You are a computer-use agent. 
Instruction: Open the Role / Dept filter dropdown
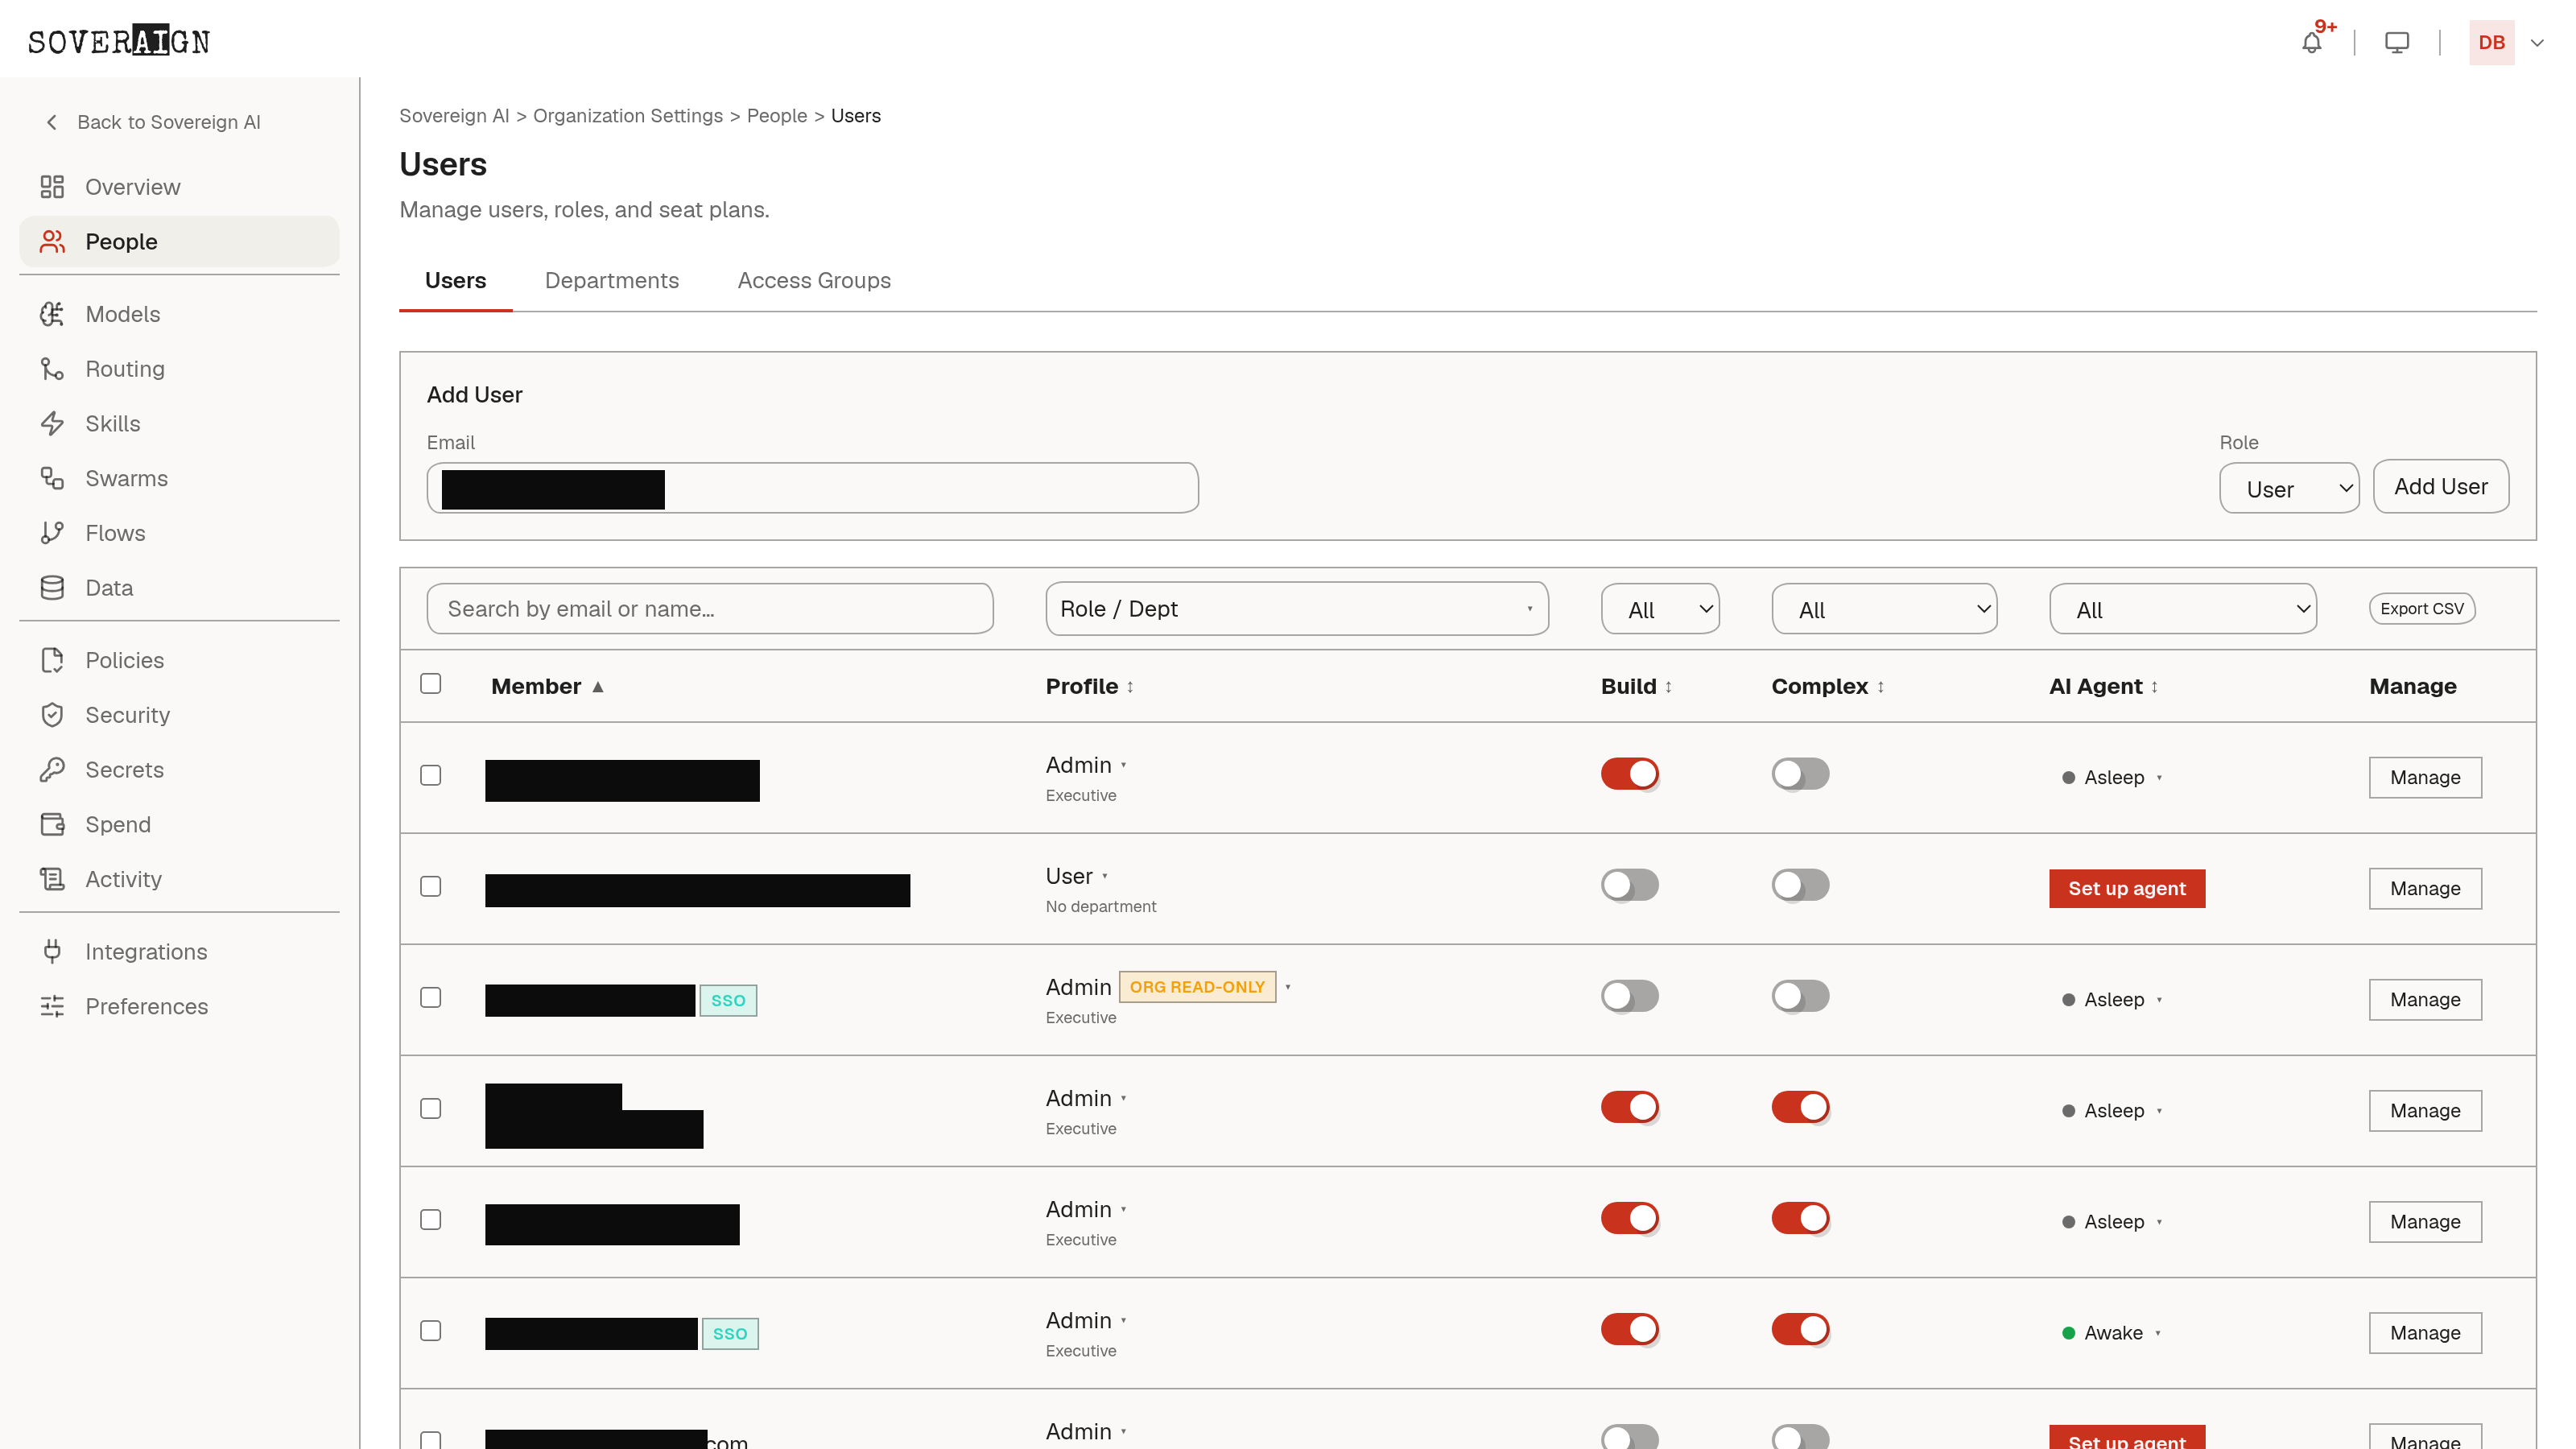[x=1296, y=609]
